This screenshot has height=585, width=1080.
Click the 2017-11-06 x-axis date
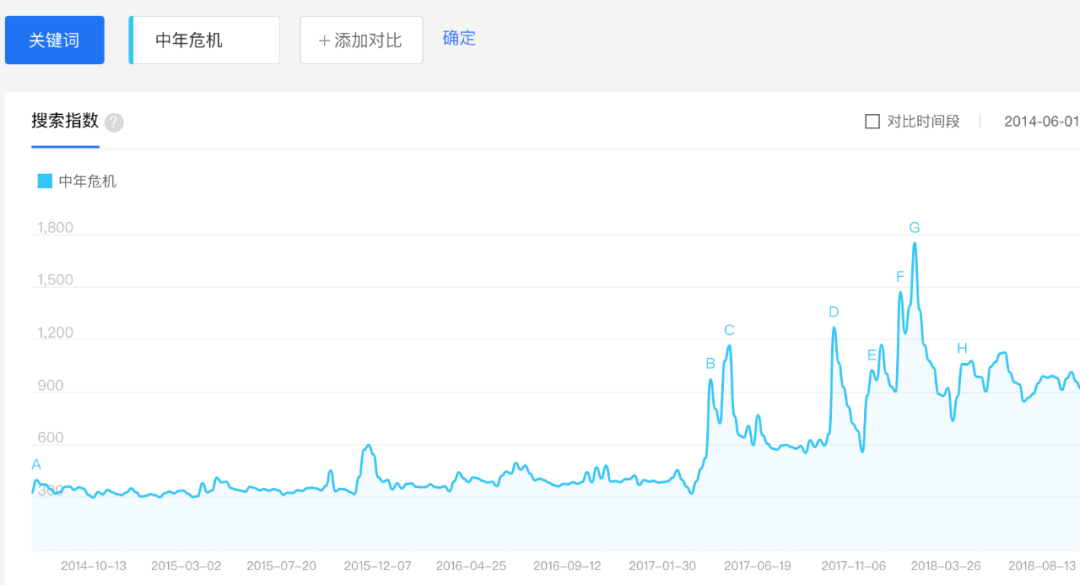[x=853, y=566]
